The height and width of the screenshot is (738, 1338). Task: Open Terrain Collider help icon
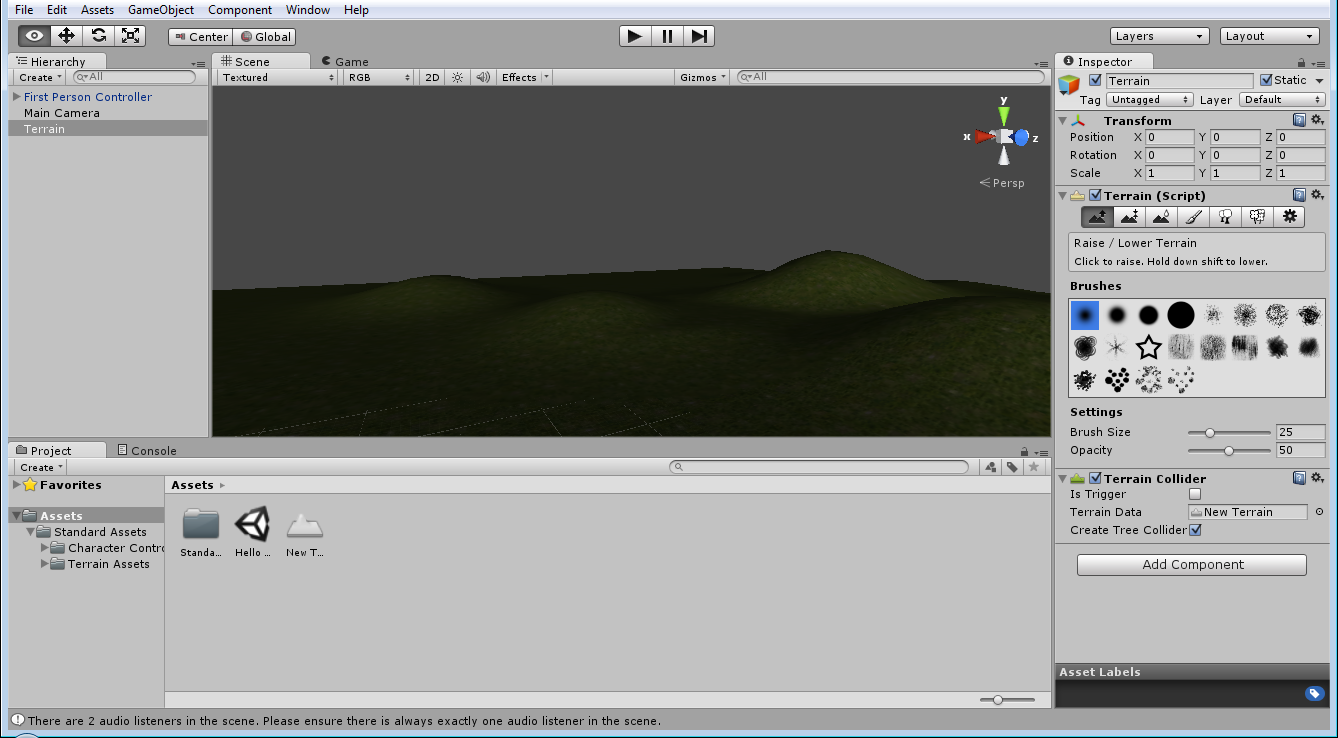click(1299, 478)
